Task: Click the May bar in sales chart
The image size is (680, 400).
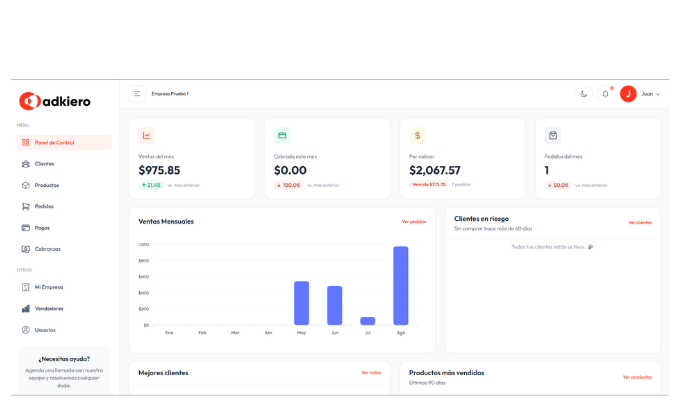Action: [x=301, y=303]
